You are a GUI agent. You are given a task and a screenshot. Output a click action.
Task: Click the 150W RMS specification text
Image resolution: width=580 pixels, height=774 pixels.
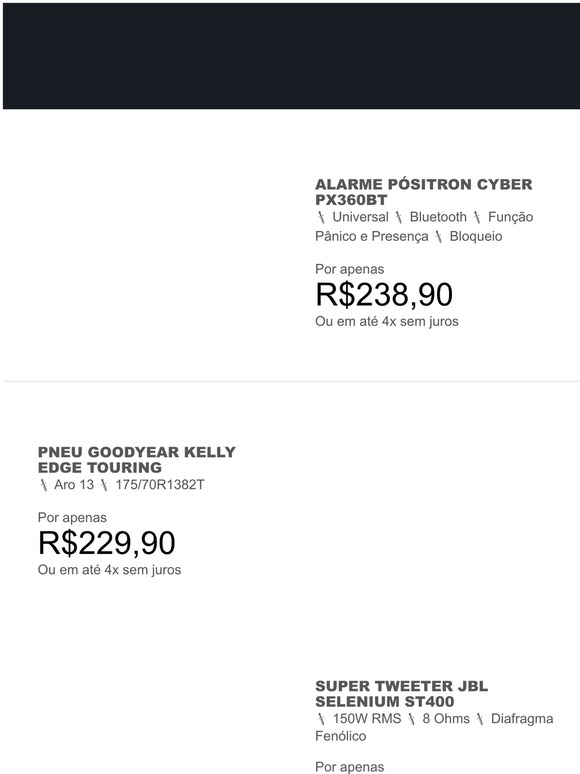367,719
